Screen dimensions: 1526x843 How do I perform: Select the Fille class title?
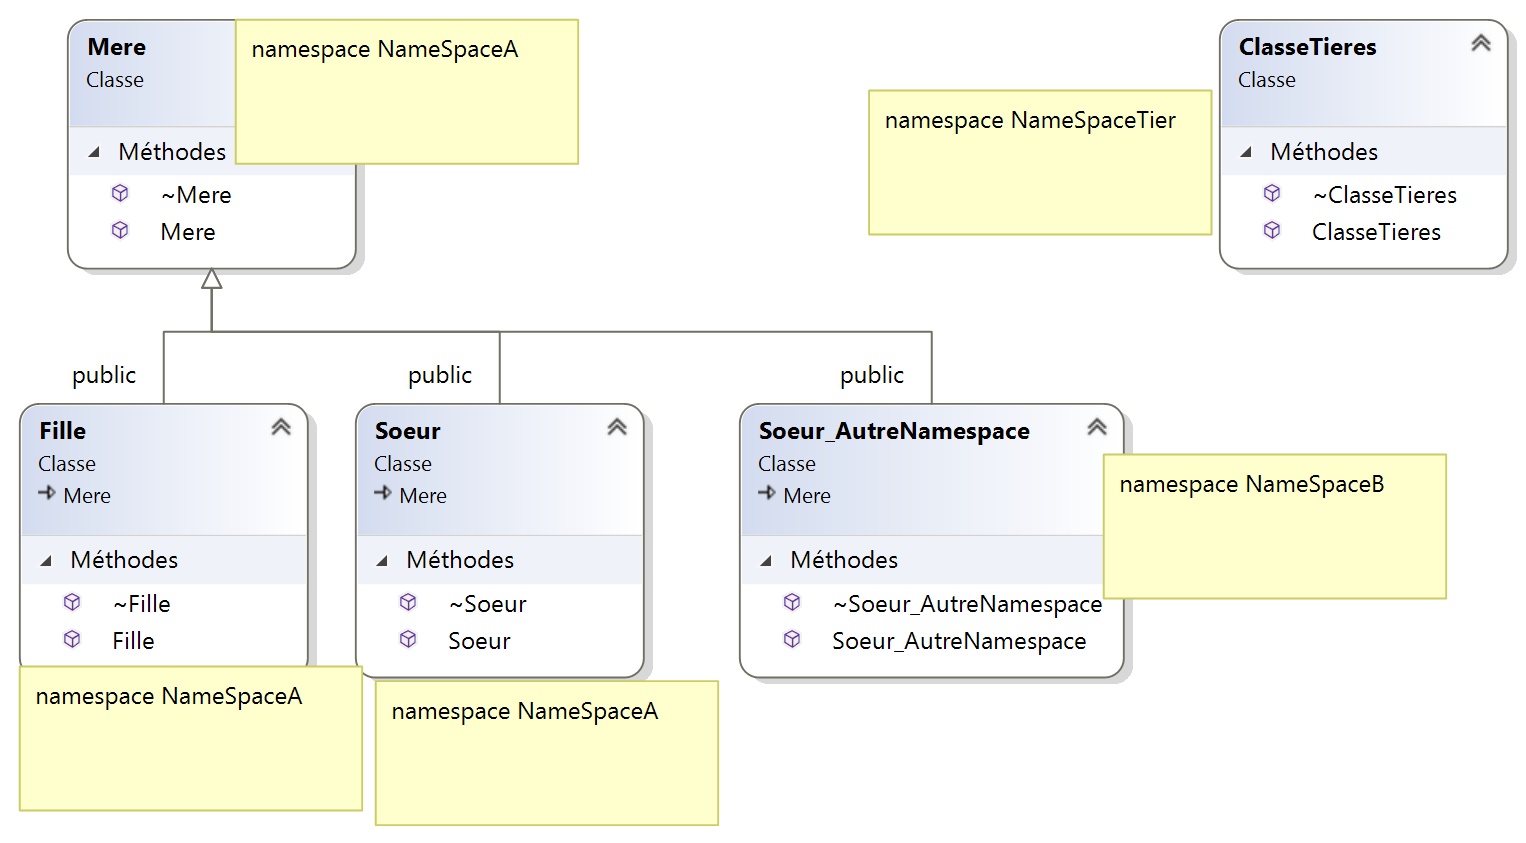62,431
